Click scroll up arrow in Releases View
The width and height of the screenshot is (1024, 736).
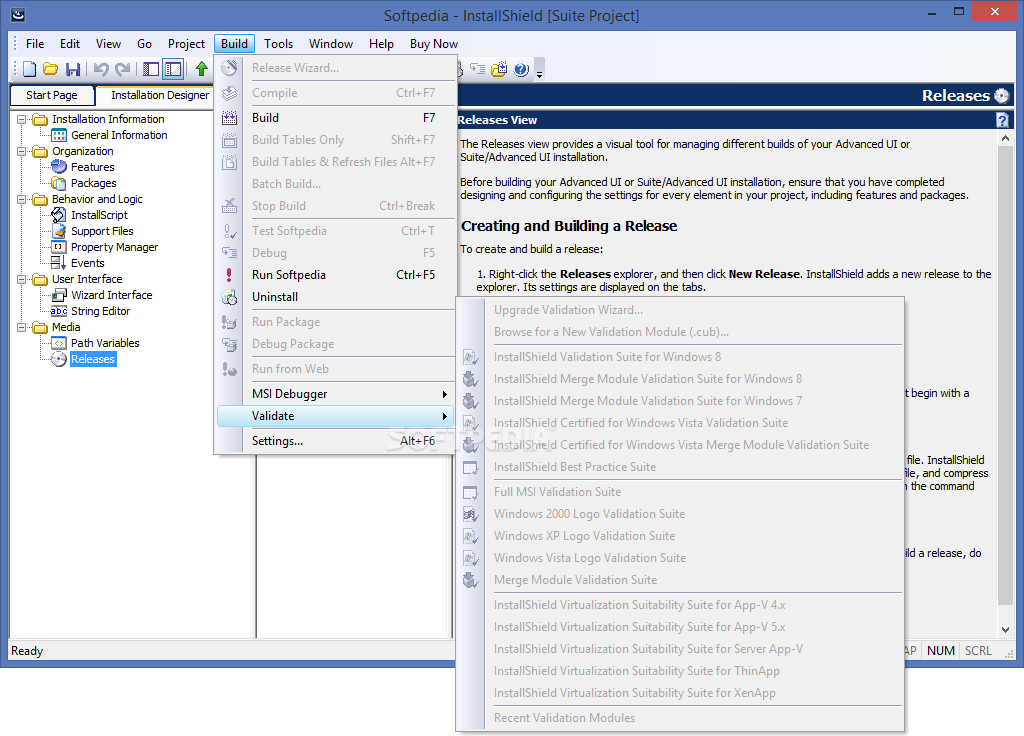pyautogui.click(x=1006, y=138)
